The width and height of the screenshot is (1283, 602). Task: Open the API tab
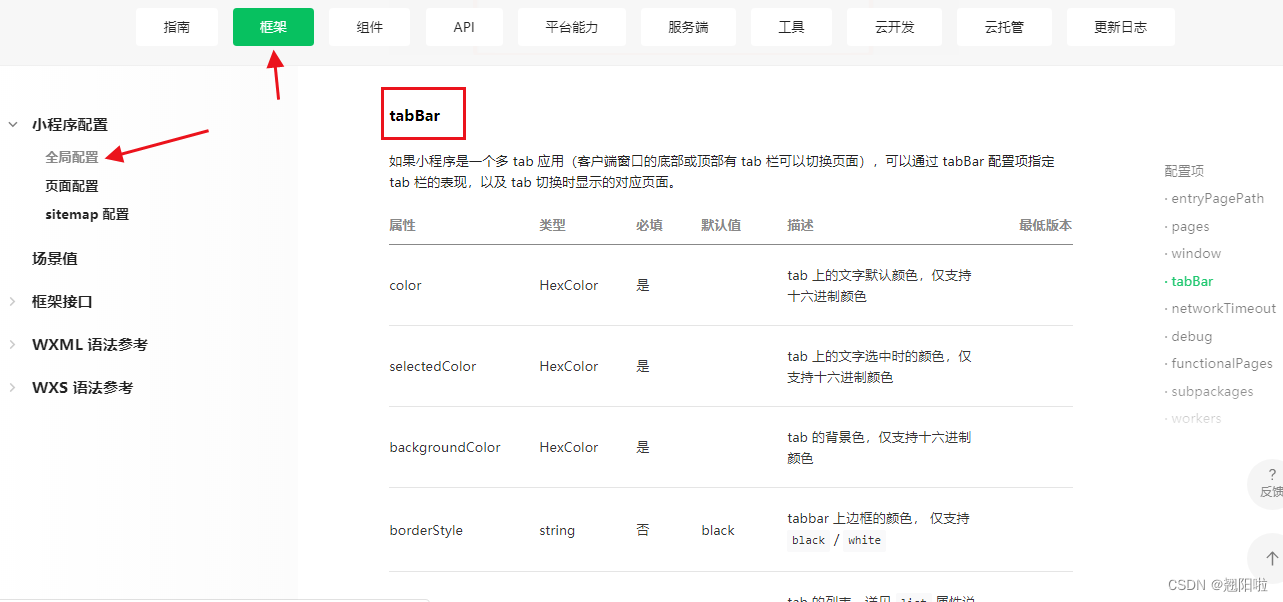click(463, 27)
